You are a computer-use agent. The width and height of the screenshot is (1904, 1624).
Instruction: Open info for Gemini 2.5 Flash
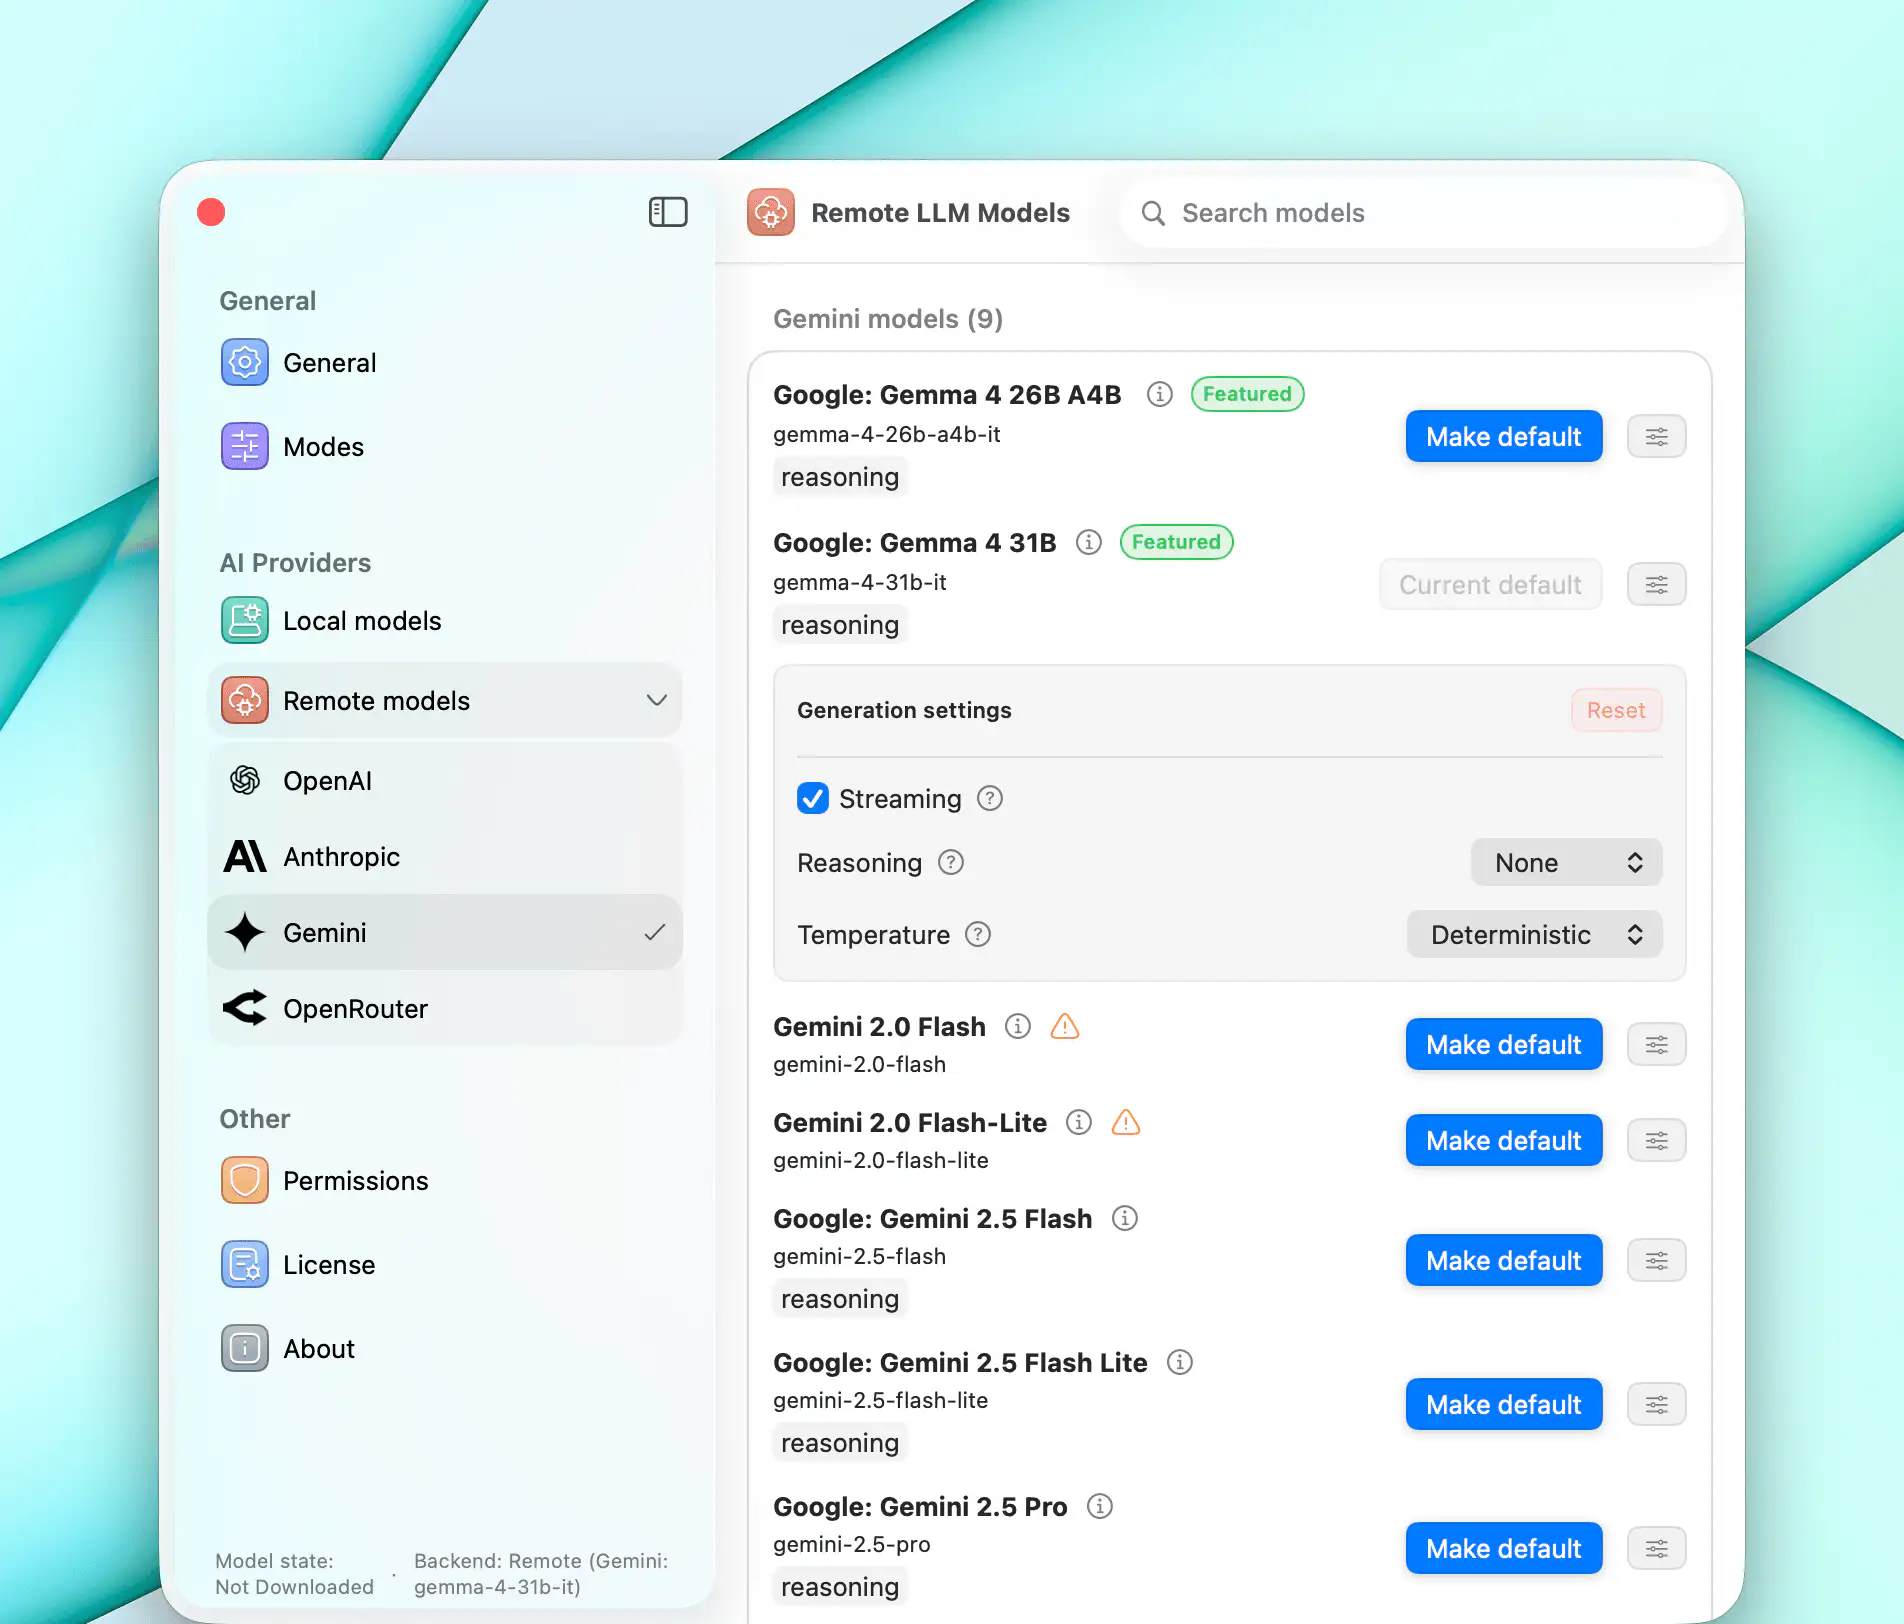tap(1124, 1218)
